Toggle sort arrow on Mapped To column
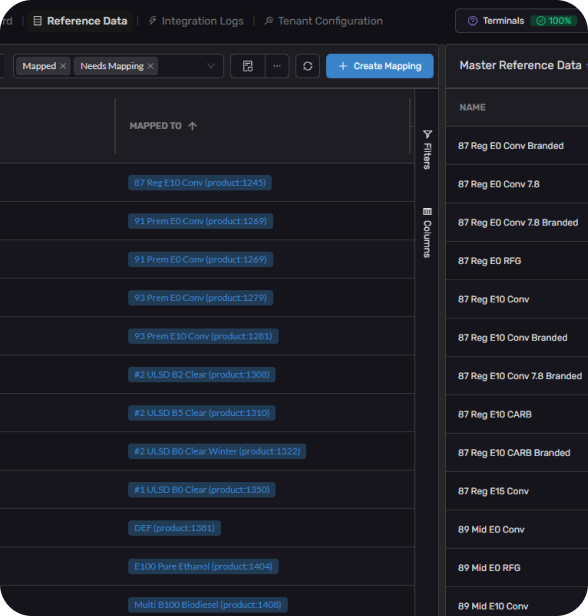Viewport: 588px width, 616px height. click(x=192, y=126)
